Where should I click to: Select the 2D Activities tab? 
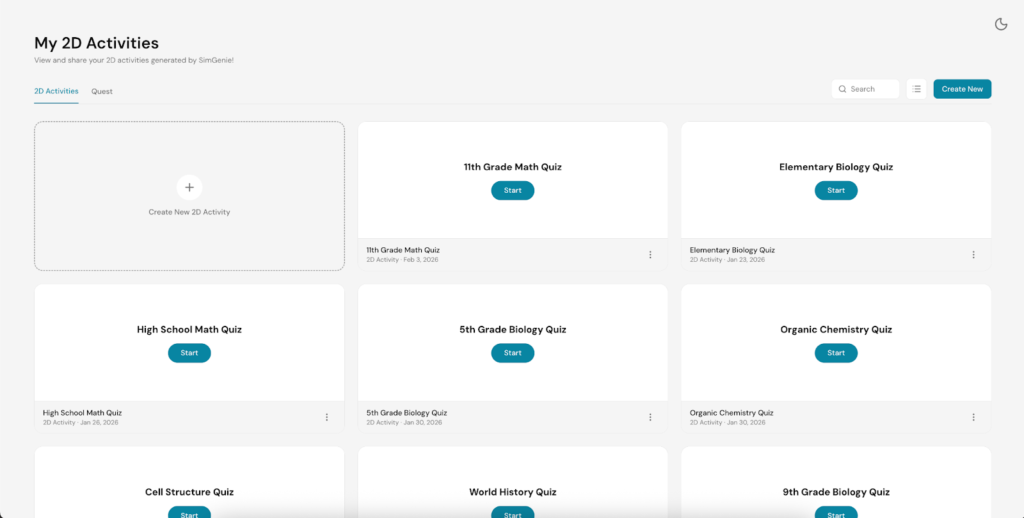point(56,91)
